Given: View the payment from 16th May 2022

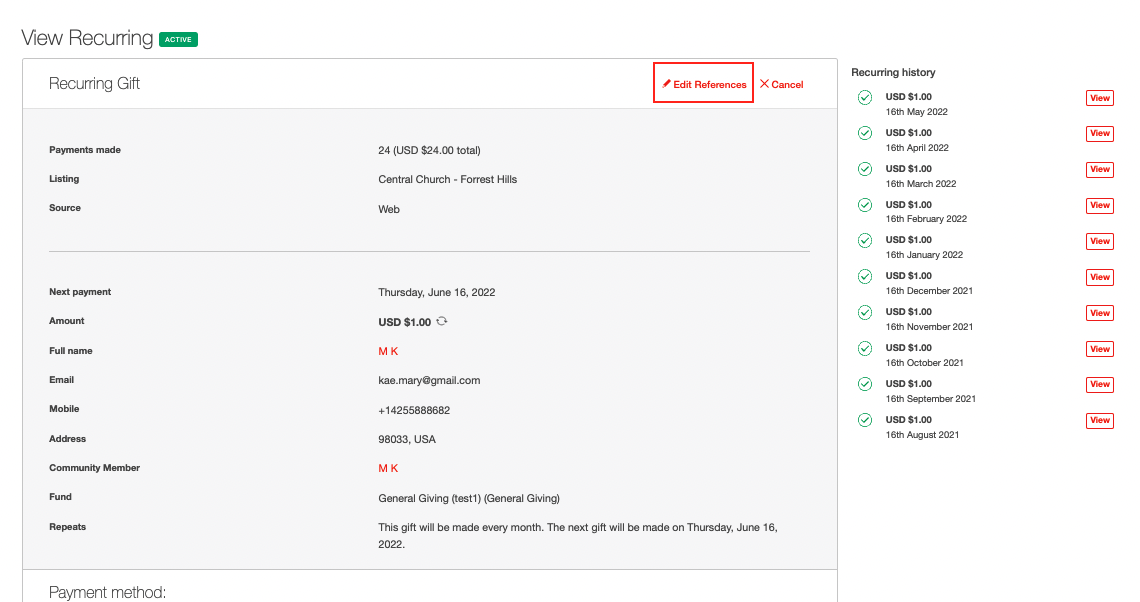Looking at the screenshot, I should point(1099,98).
